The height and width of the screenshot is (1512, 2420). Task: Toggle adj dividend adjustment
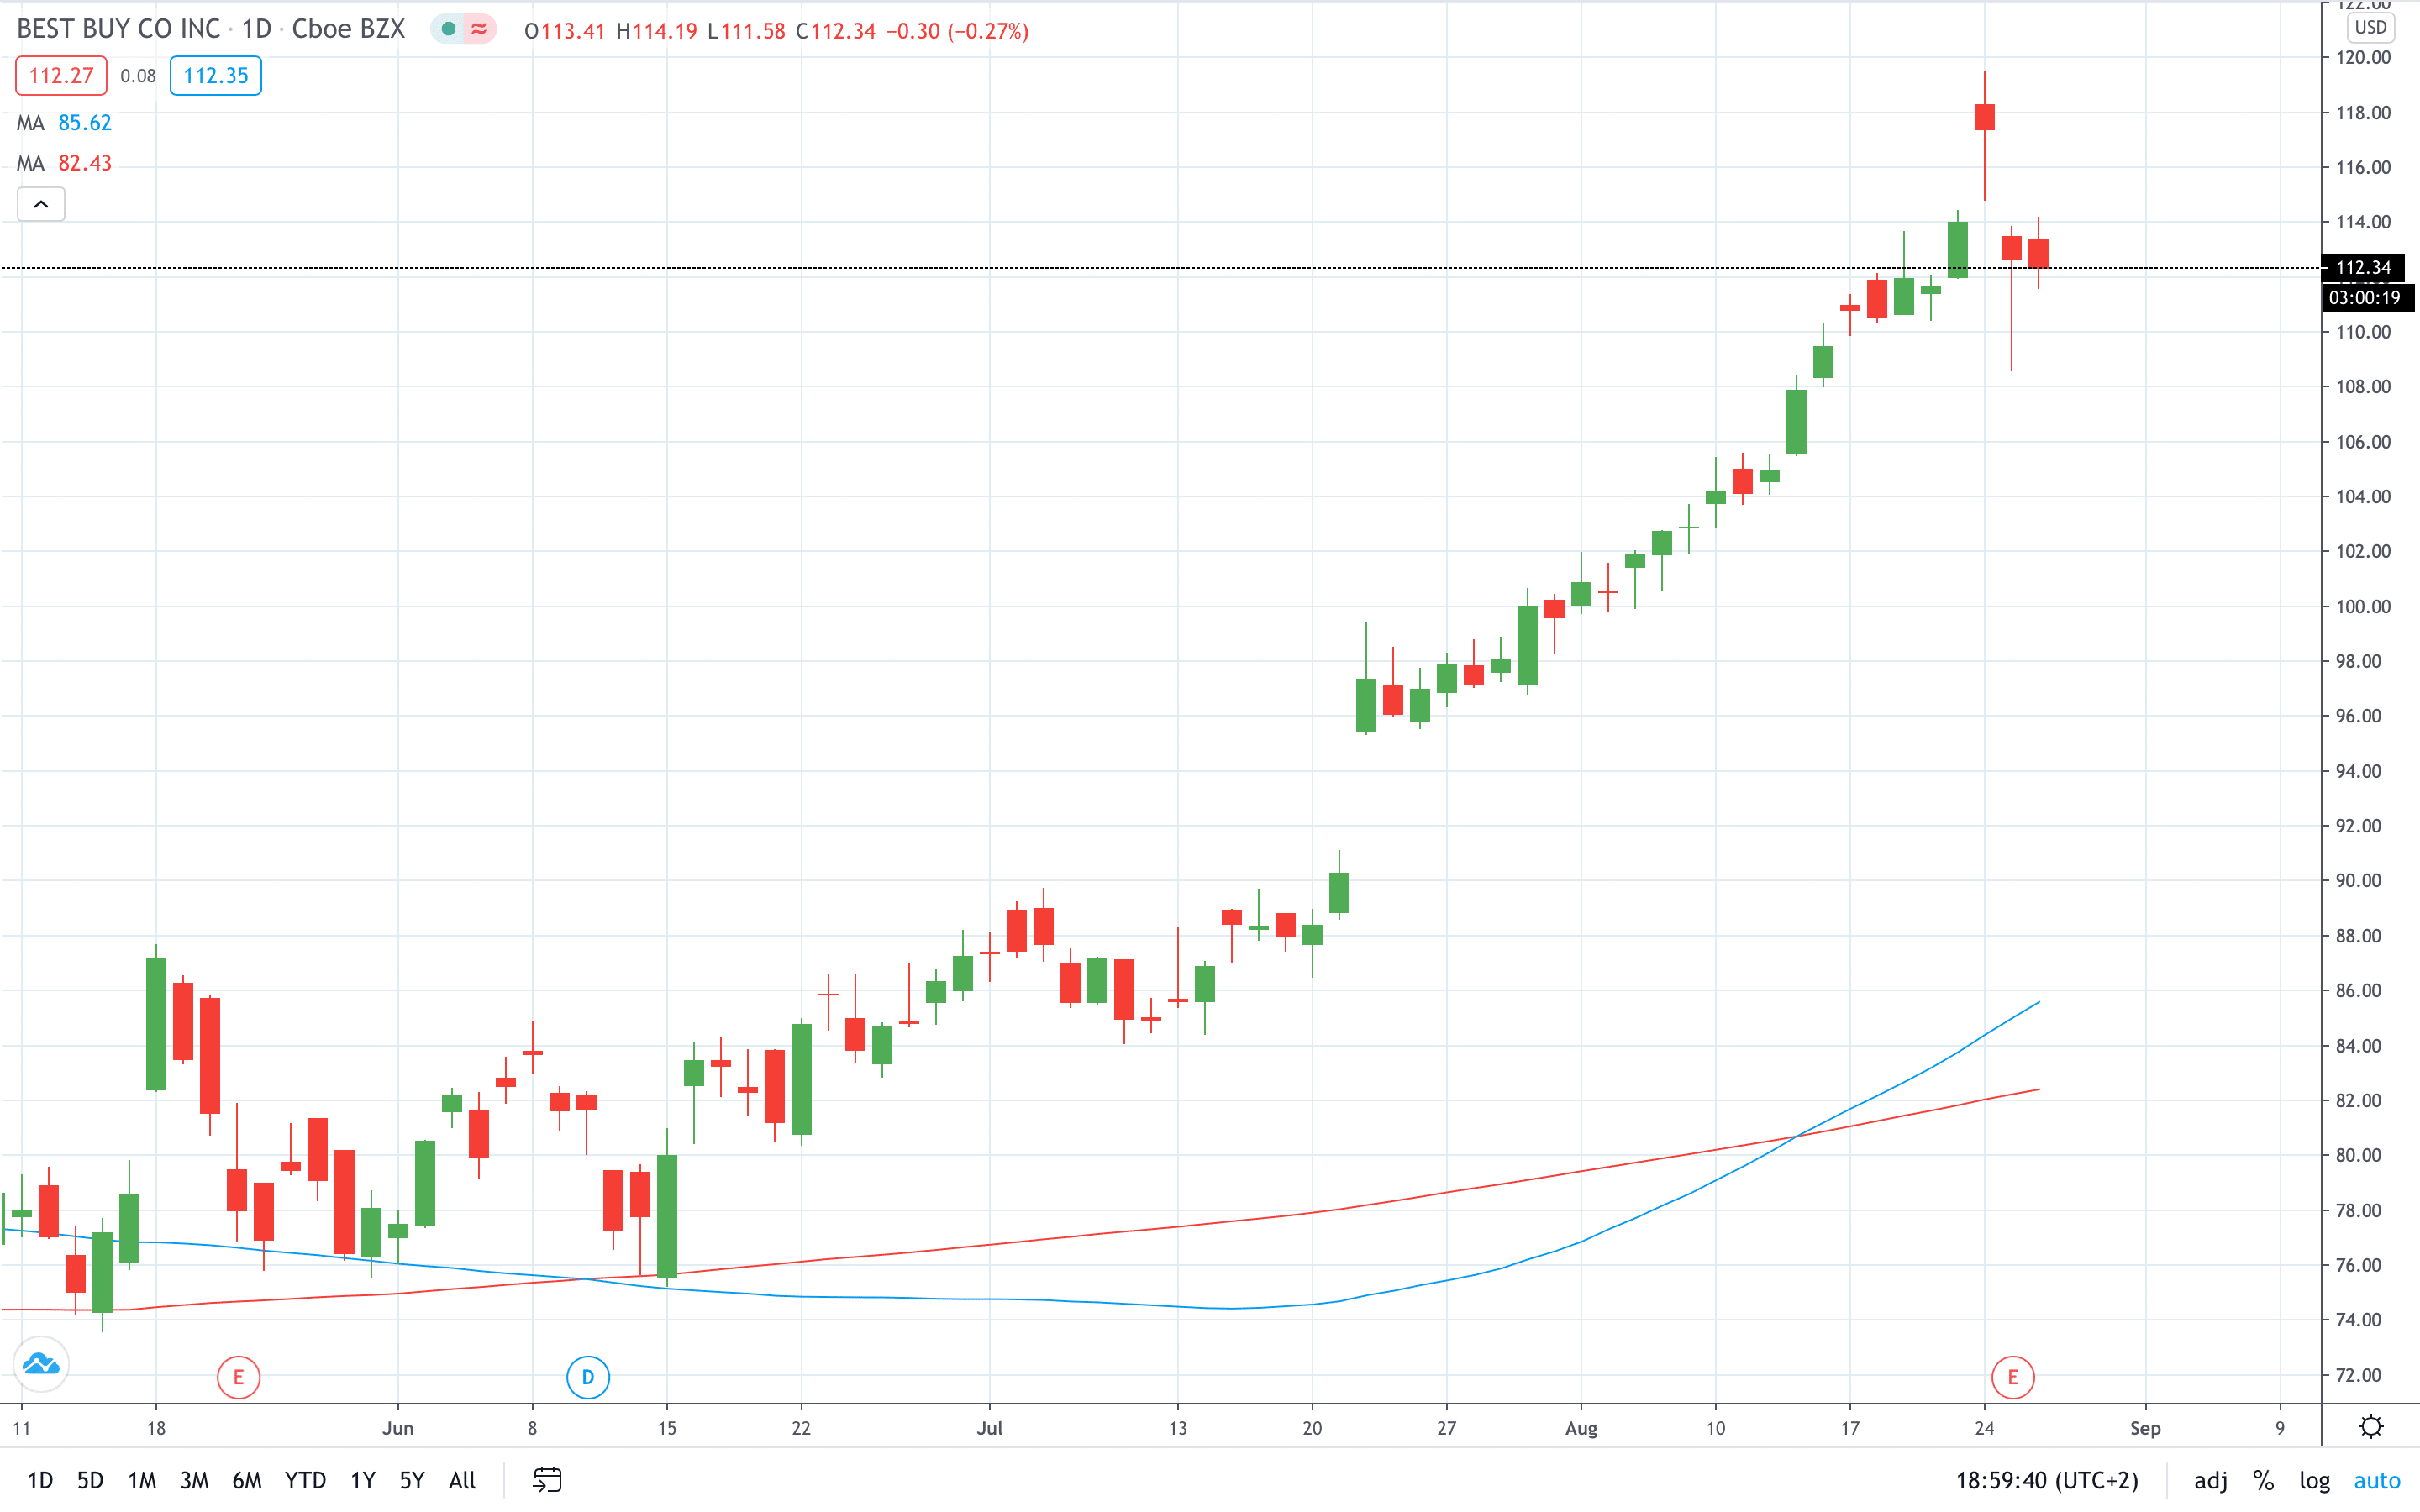point(2210,1481)
